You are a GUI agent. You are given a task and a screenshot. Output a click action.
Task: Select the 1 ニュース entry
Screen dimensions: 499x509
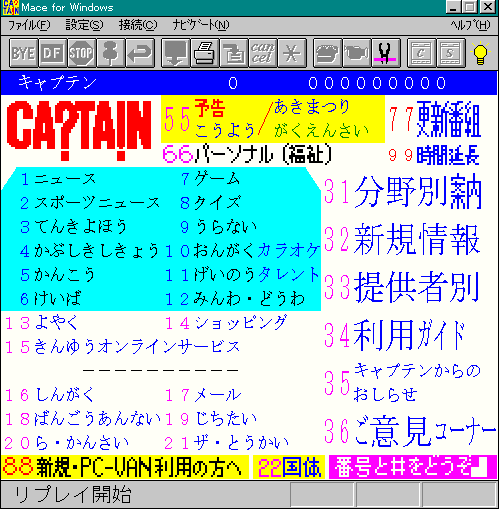click(x=59, y=179)
